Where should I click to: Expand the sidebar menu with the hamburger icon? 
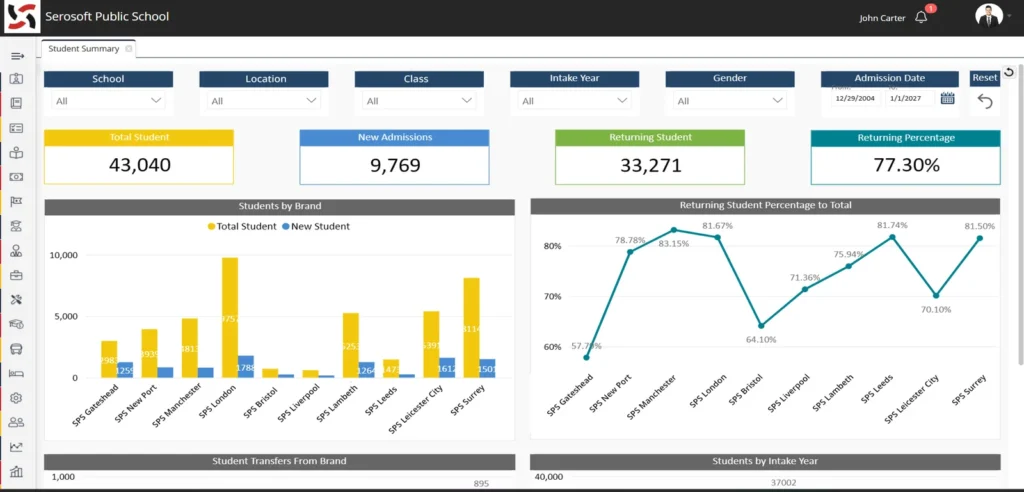pyautogui.click(x=16, y=55)
